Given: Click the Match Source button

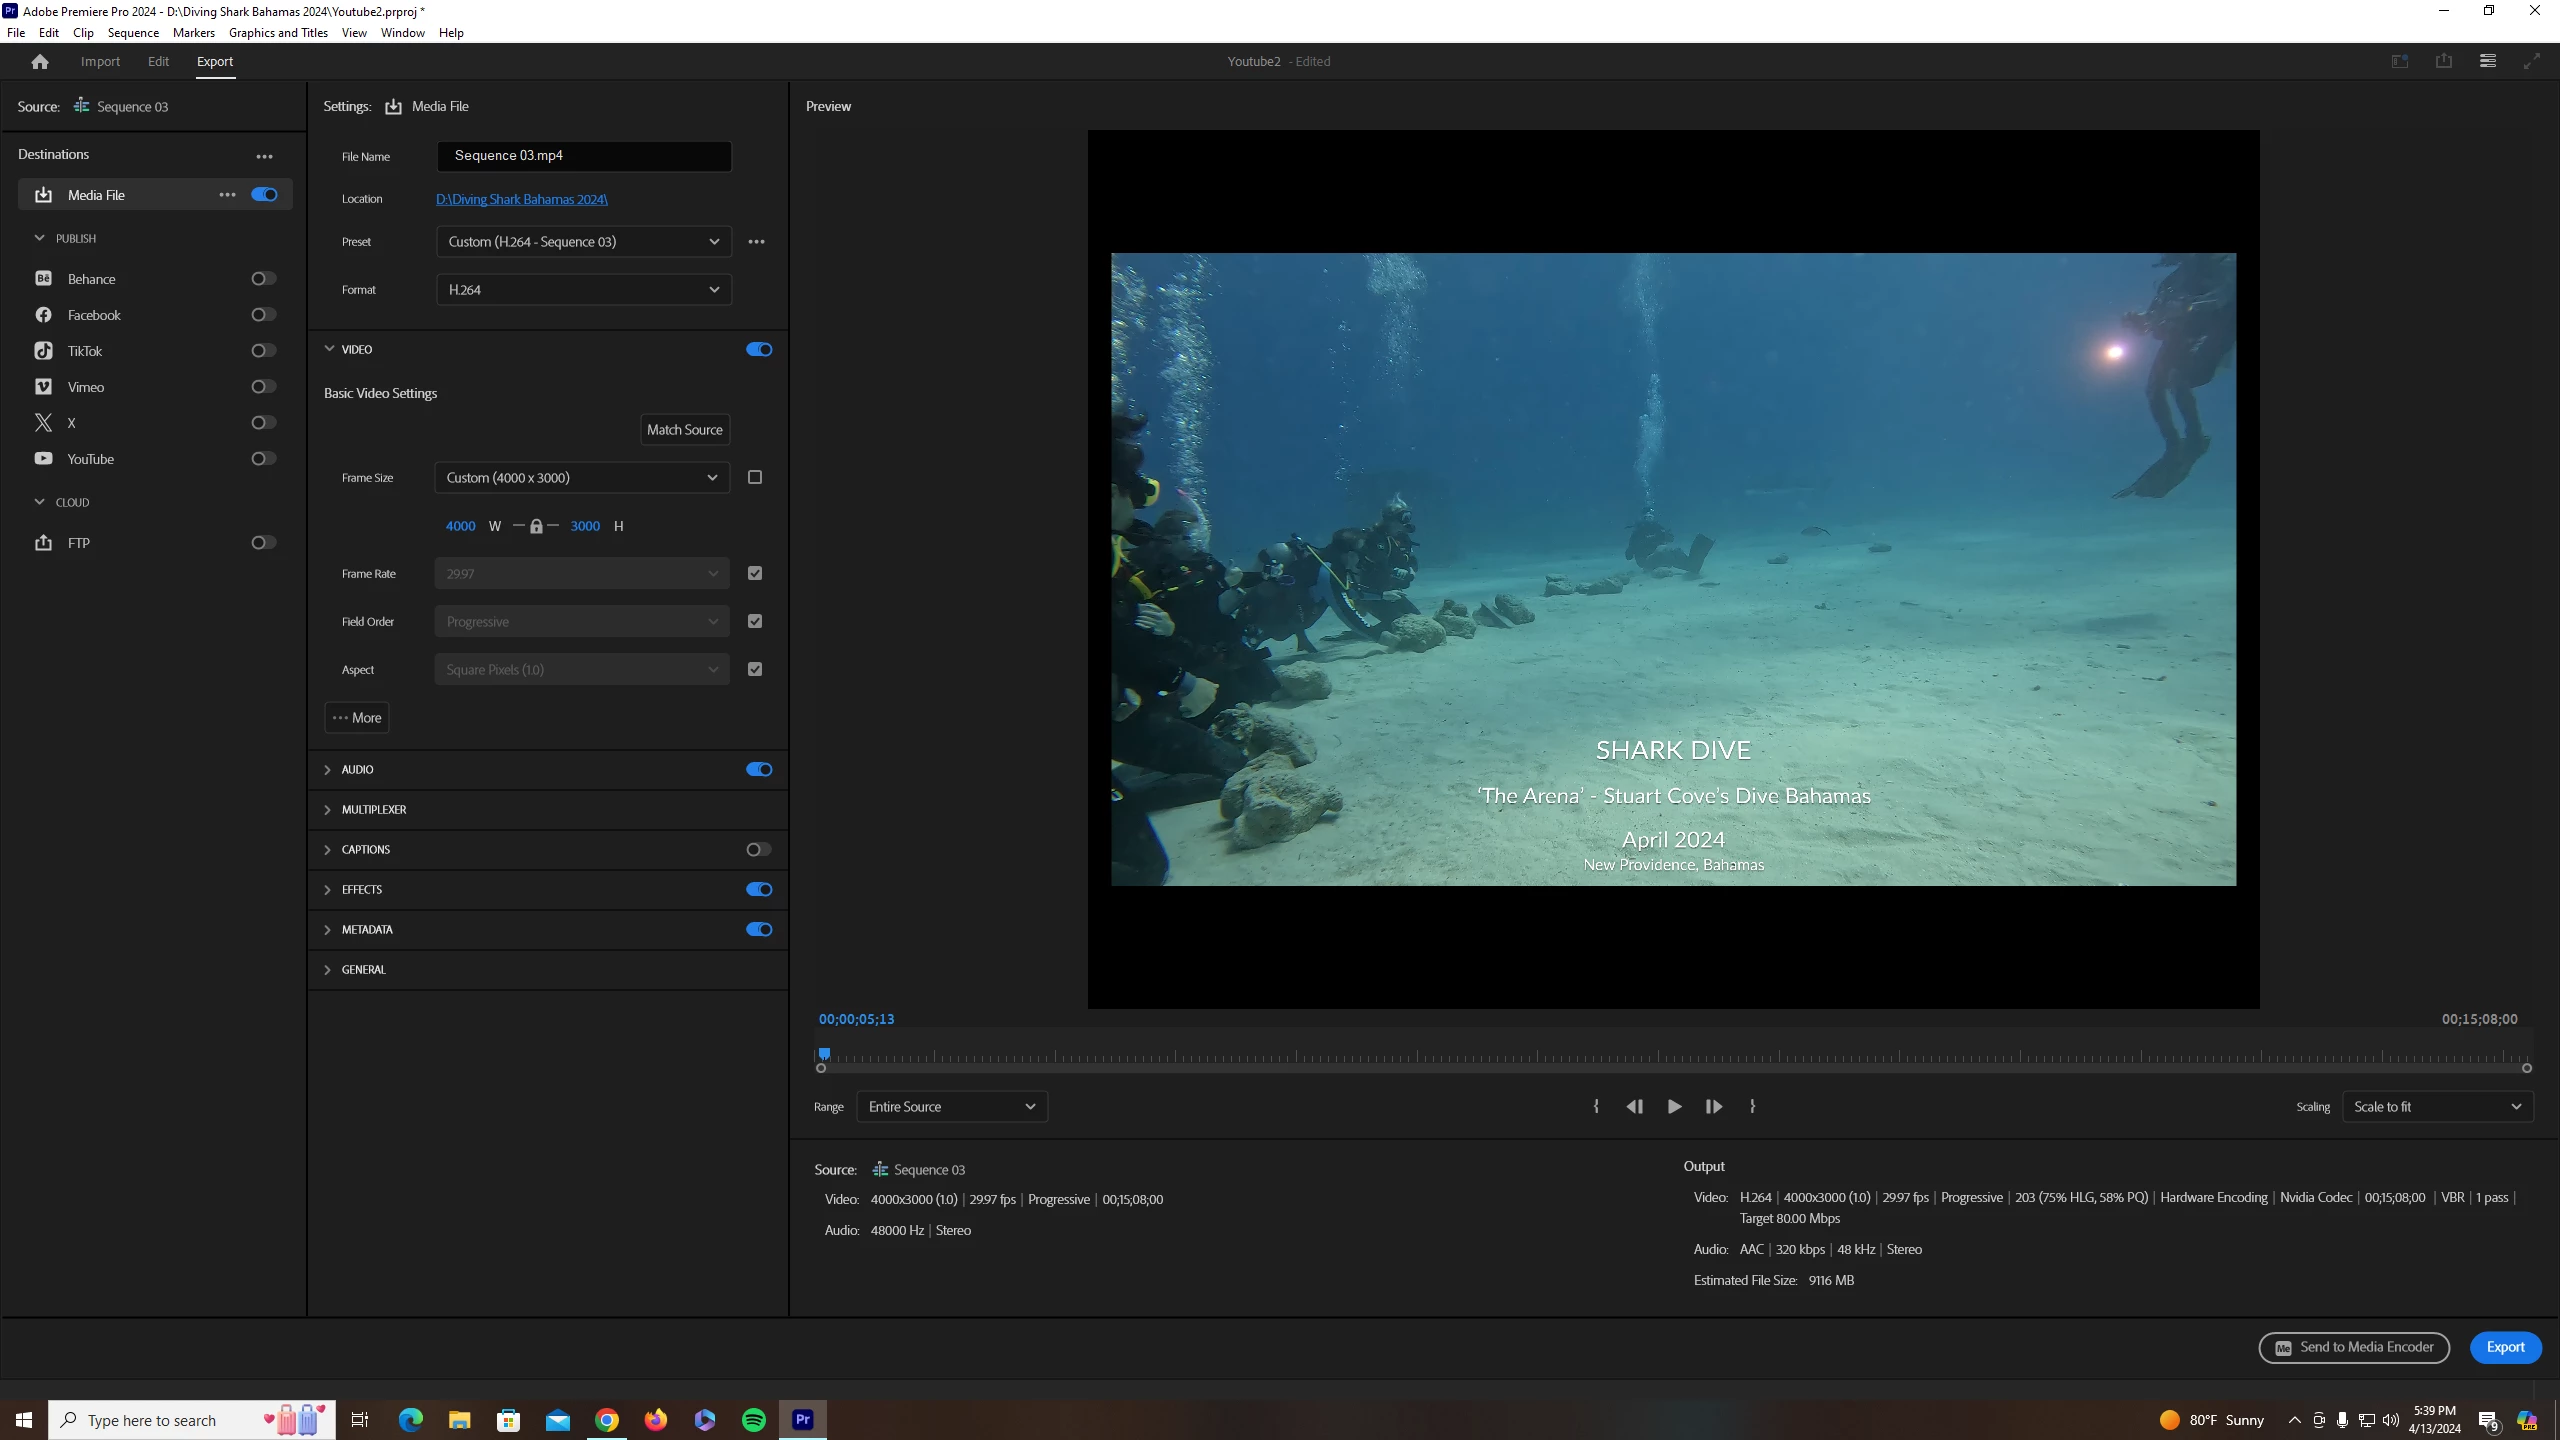Looking at the screenshot, I should [684, 430].
